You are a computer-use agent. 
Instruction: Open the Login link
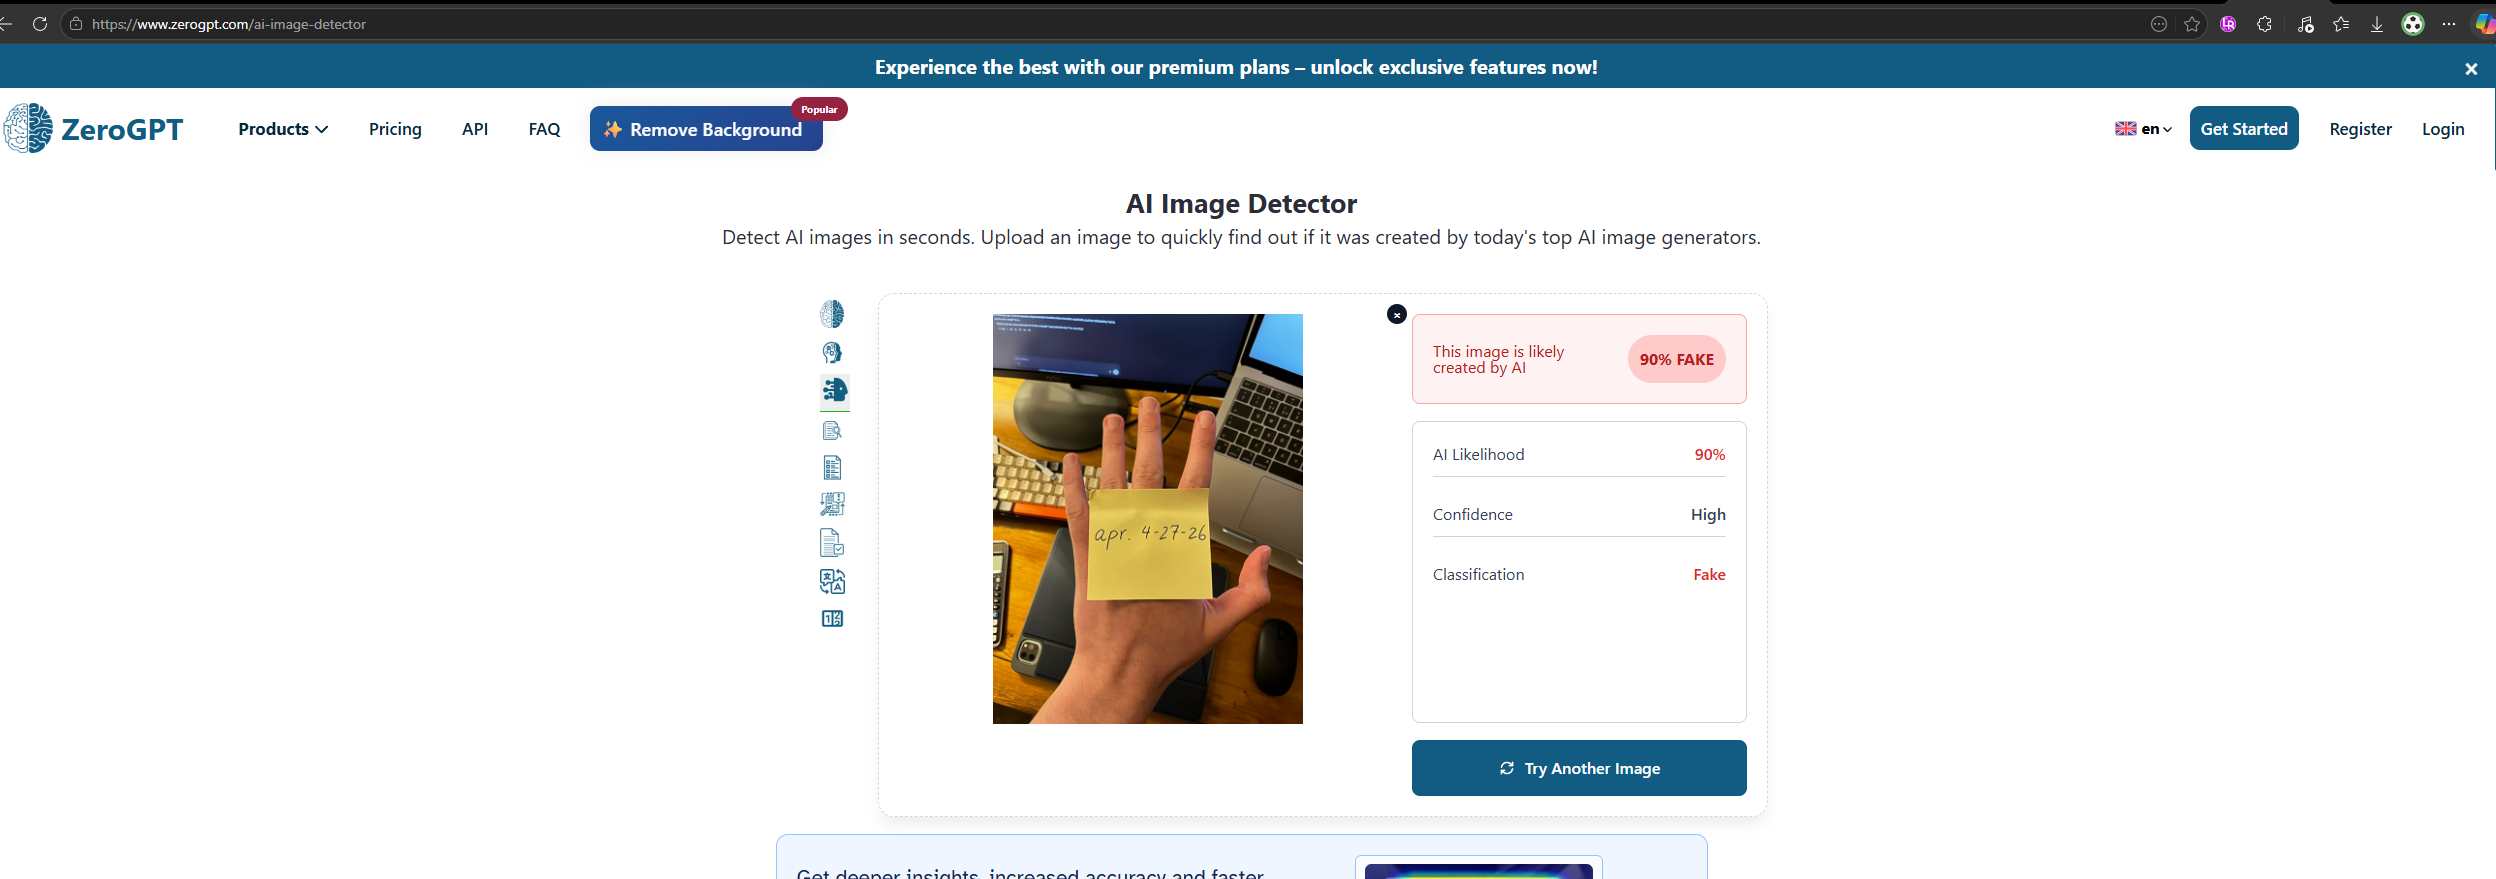coord(2443,129)
